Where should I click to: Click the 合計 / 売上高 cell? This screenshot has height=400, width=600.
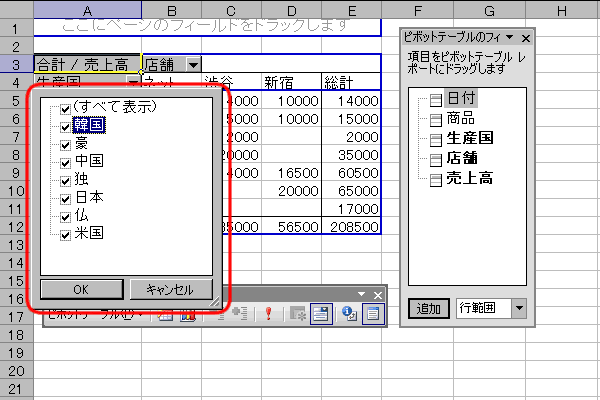[88, 64]
